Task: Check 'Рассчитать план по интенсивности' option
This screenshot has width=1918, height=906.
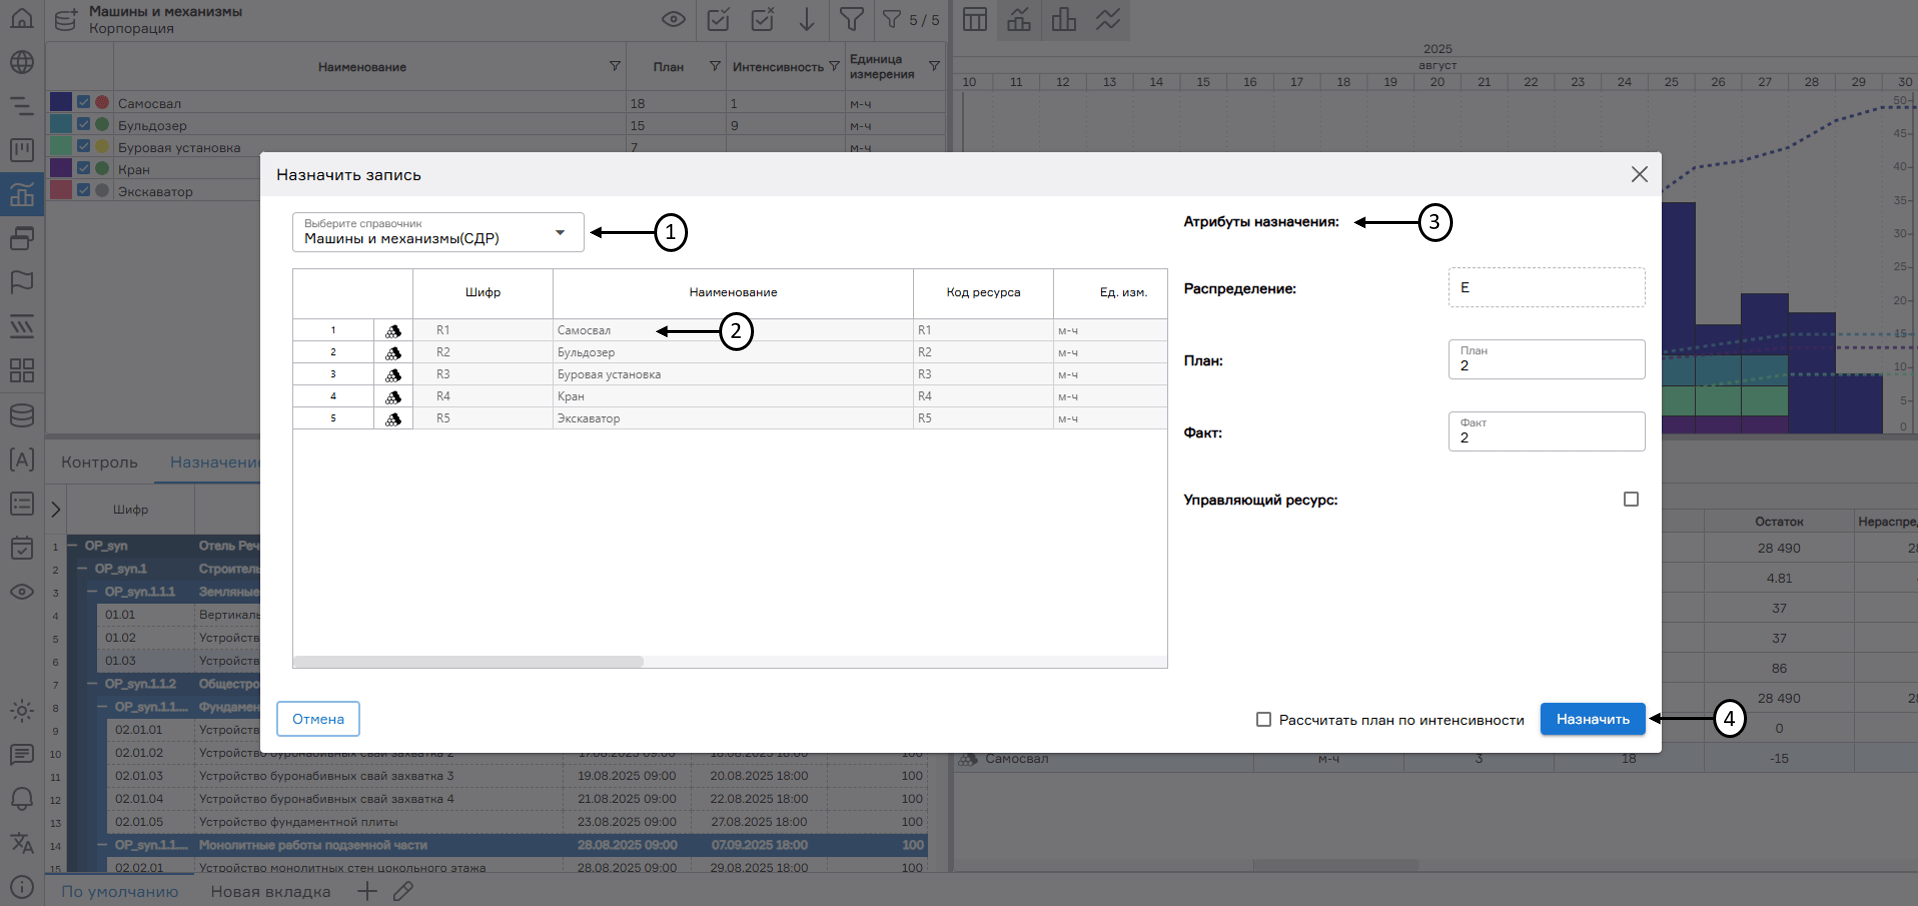Action: pos(1264,719)
